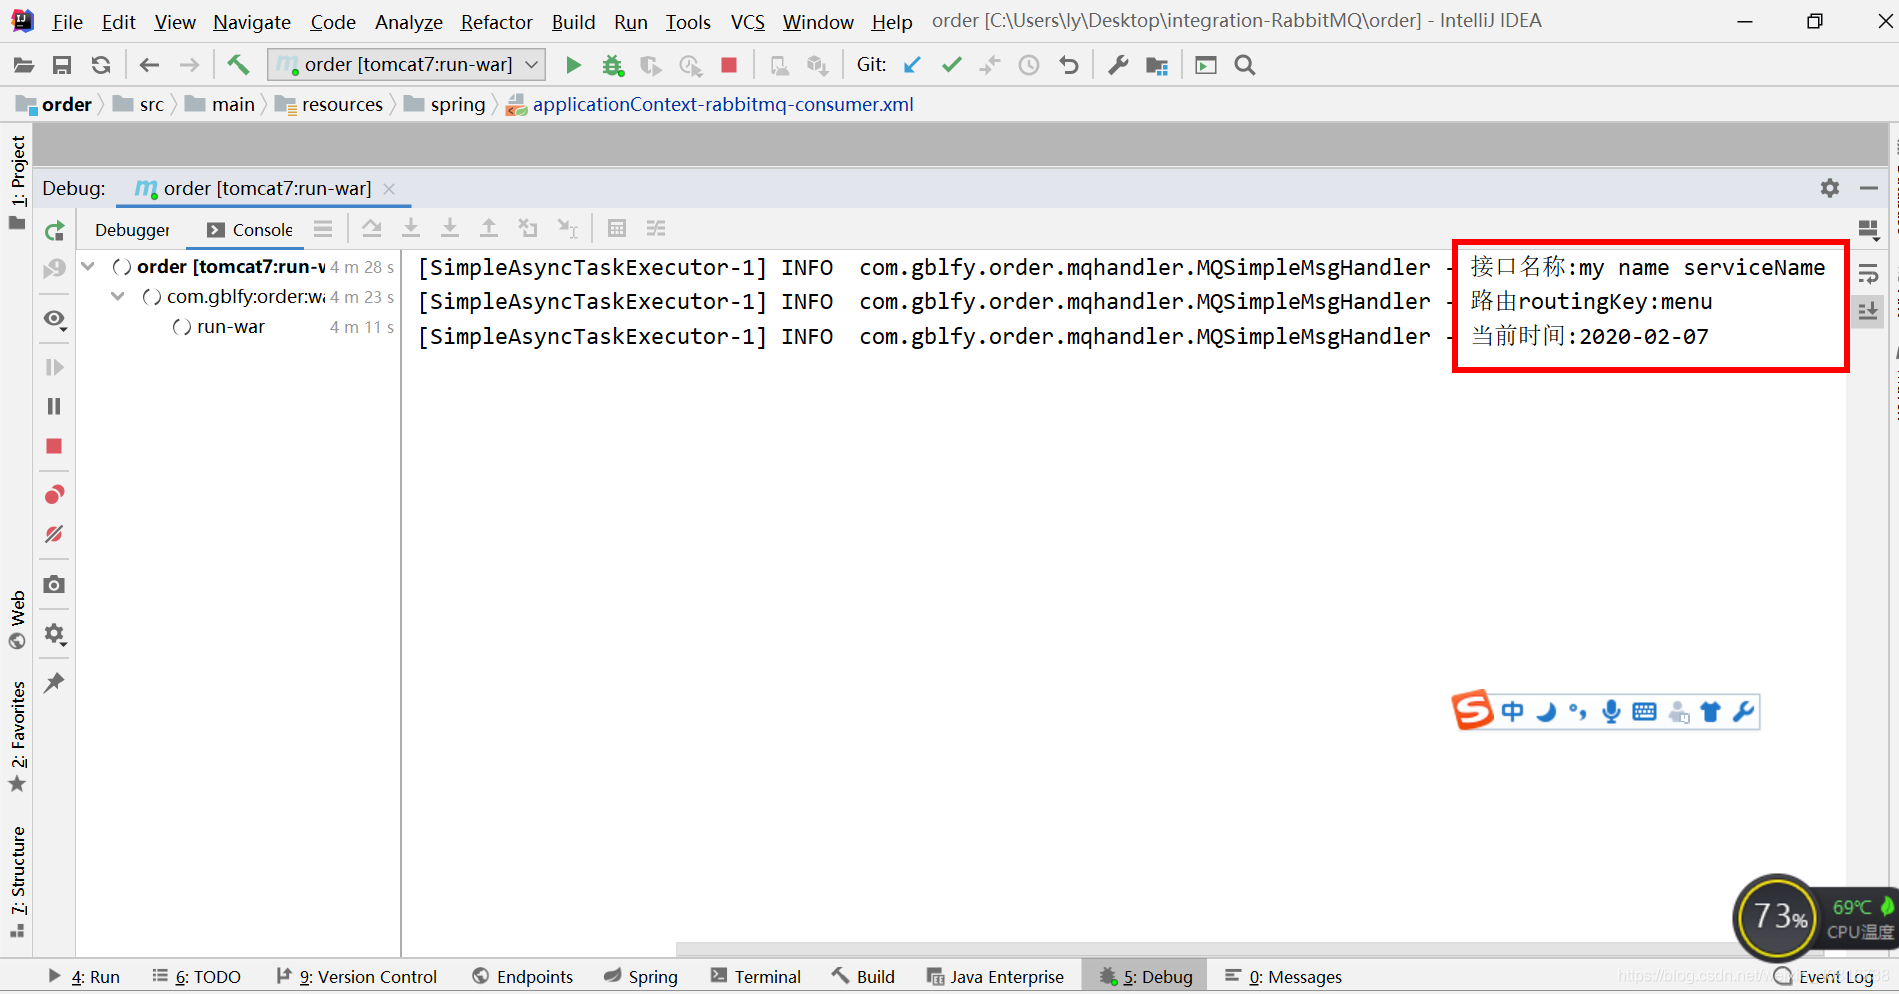Open the Event Log
Image resolution: width=1899 pixels, height=994 pixels.
pos(1823,976)
